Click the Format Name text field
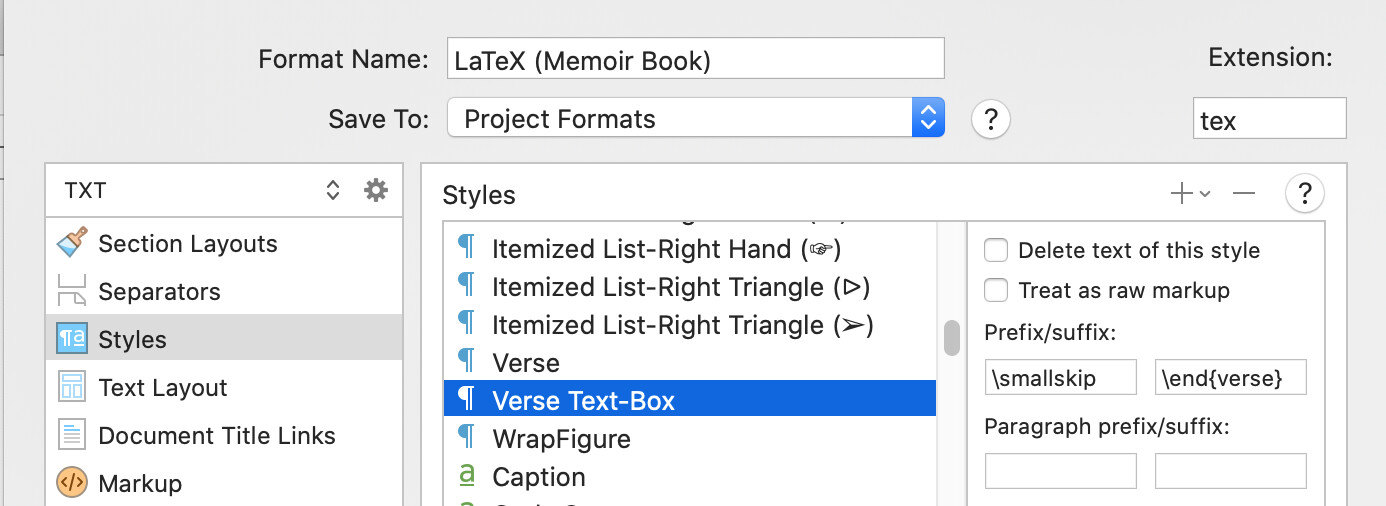1386x506 pixels. (696, 59)
